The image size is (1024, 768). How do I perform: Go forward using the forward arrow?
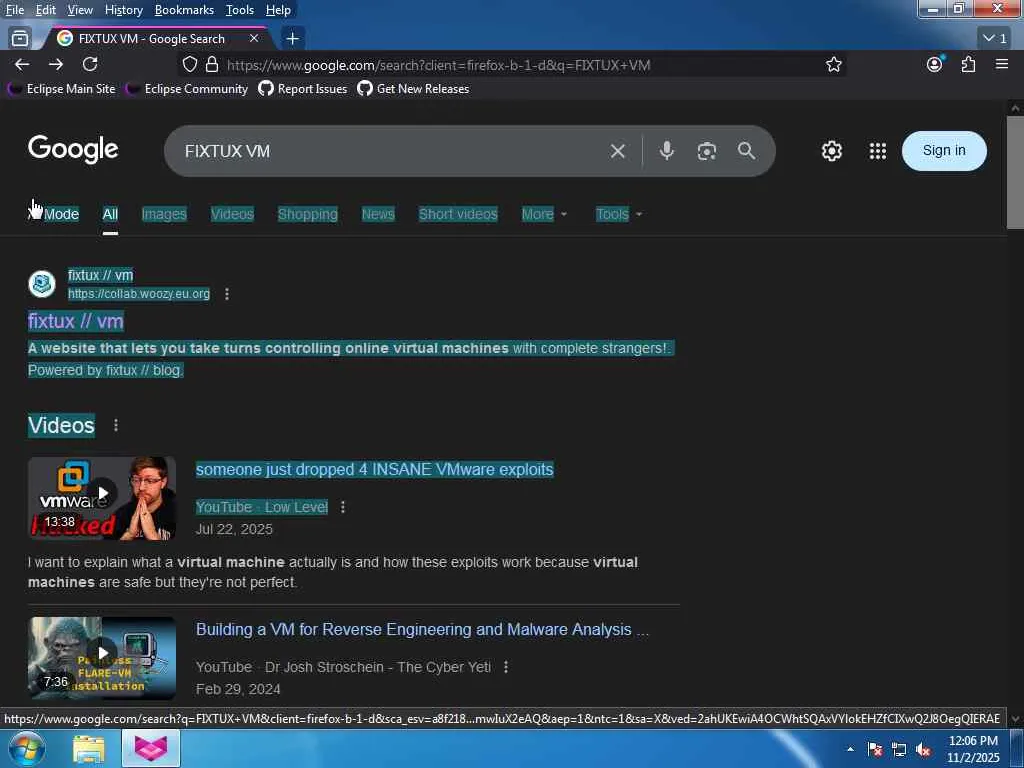[x=56, y=64]
